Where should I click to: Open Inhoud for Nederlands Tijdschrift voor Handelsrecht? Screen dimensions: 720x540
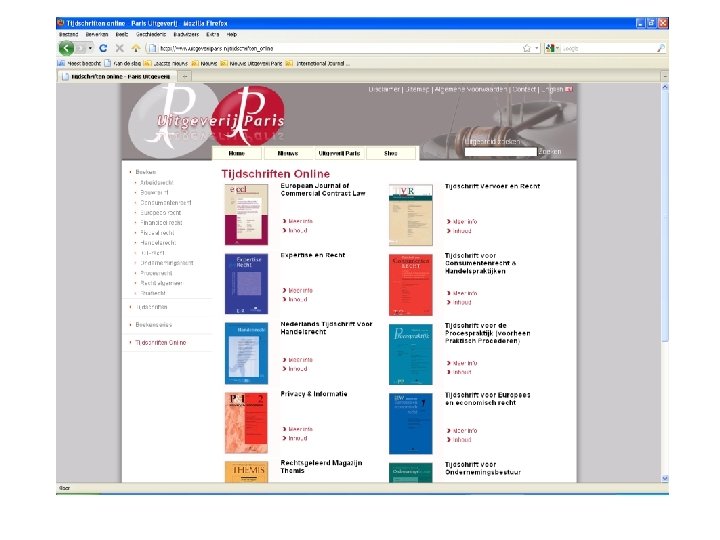298,369
